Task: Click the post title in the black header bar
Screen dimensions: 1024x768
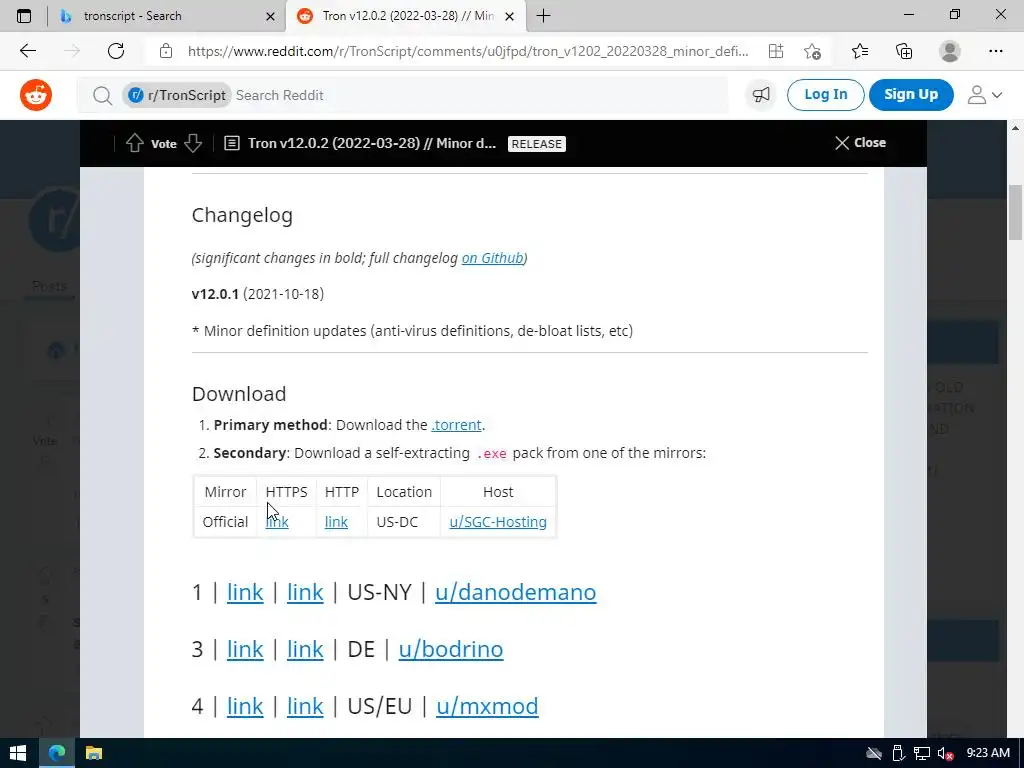Action: tap(372, 143)
